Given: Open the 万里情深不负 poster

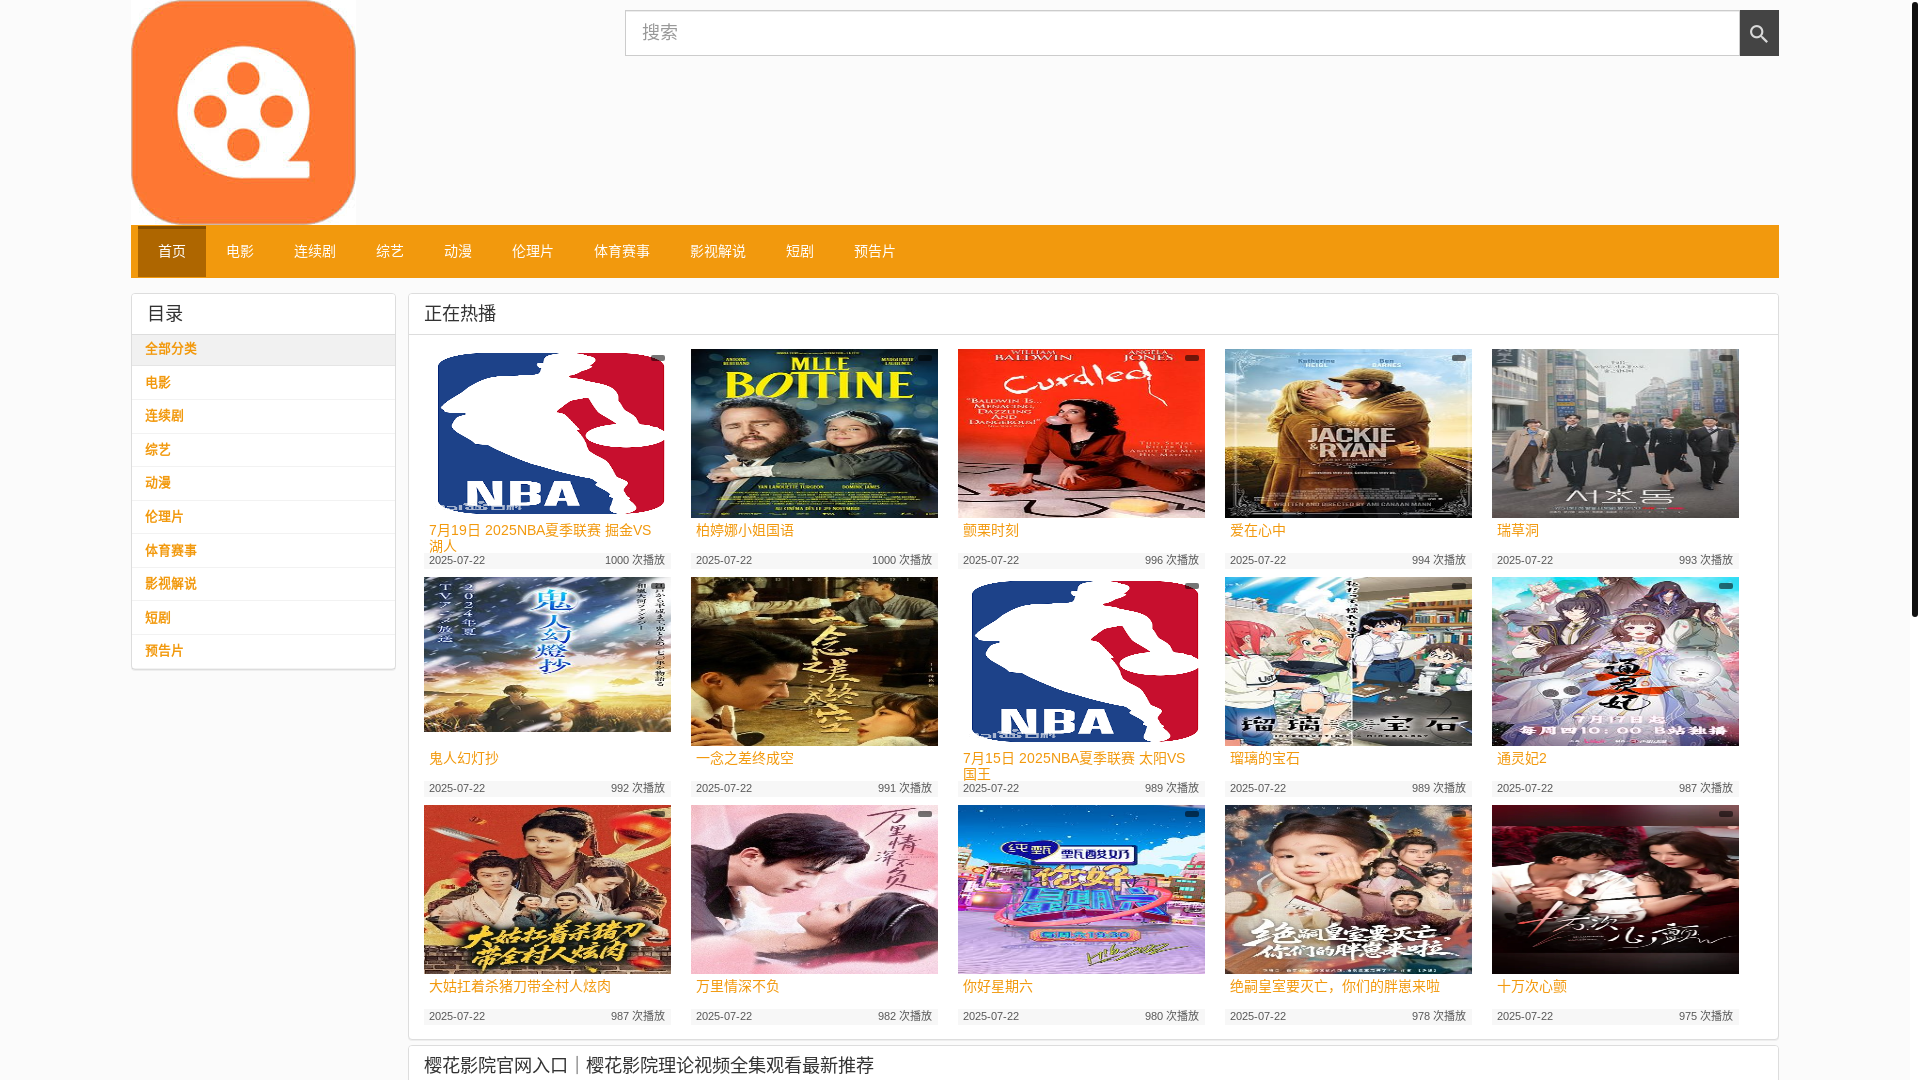Looking at the screenshot, I should pos(814,889).
